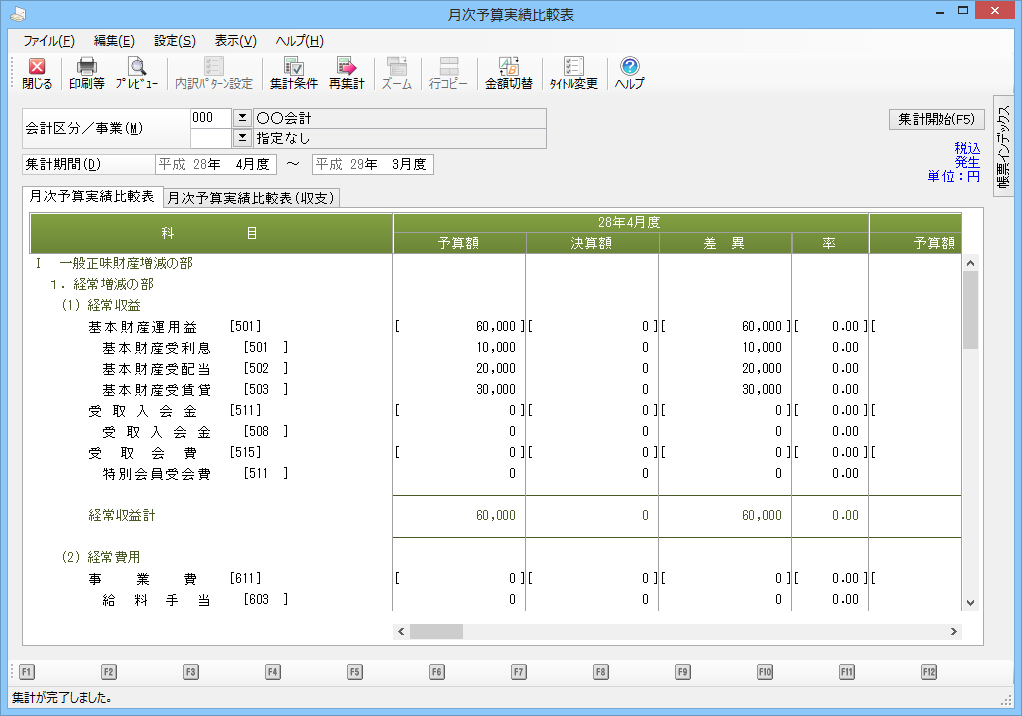Open the プレビュー preview icon
Viewport: 1022px width, 716px height.
(x=136, y=67)
